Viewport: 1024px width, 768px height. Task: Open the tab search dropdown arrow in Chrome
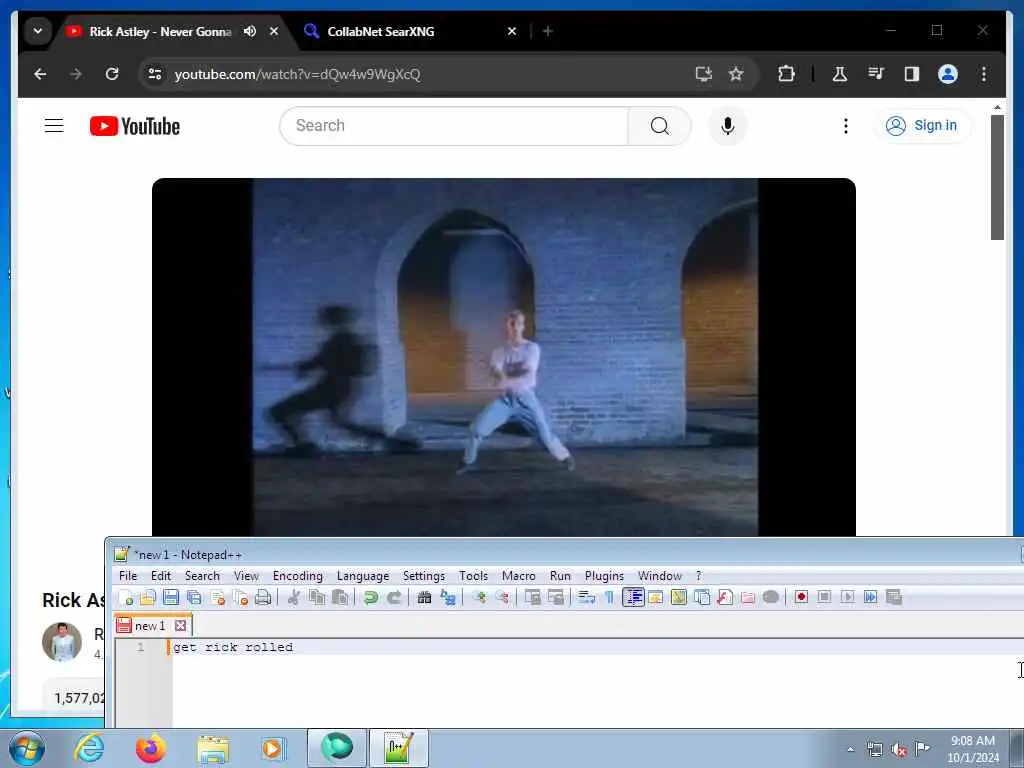click(38, 31)
